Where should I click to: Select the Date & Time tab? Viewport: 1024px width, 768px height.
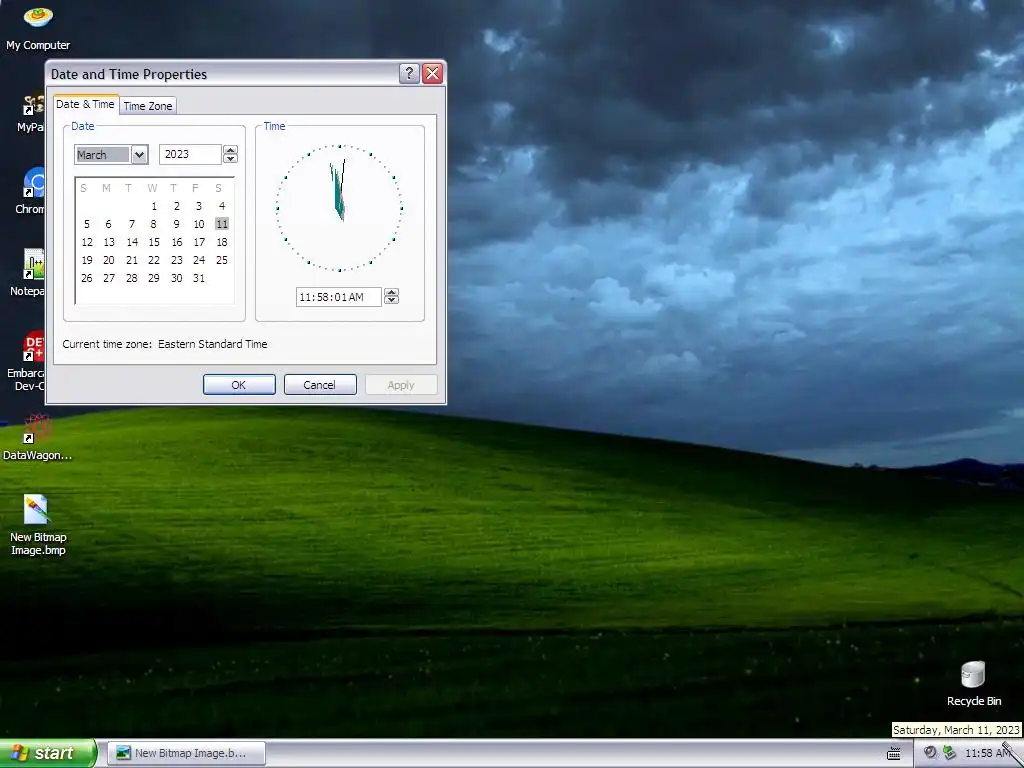[85, 104]
